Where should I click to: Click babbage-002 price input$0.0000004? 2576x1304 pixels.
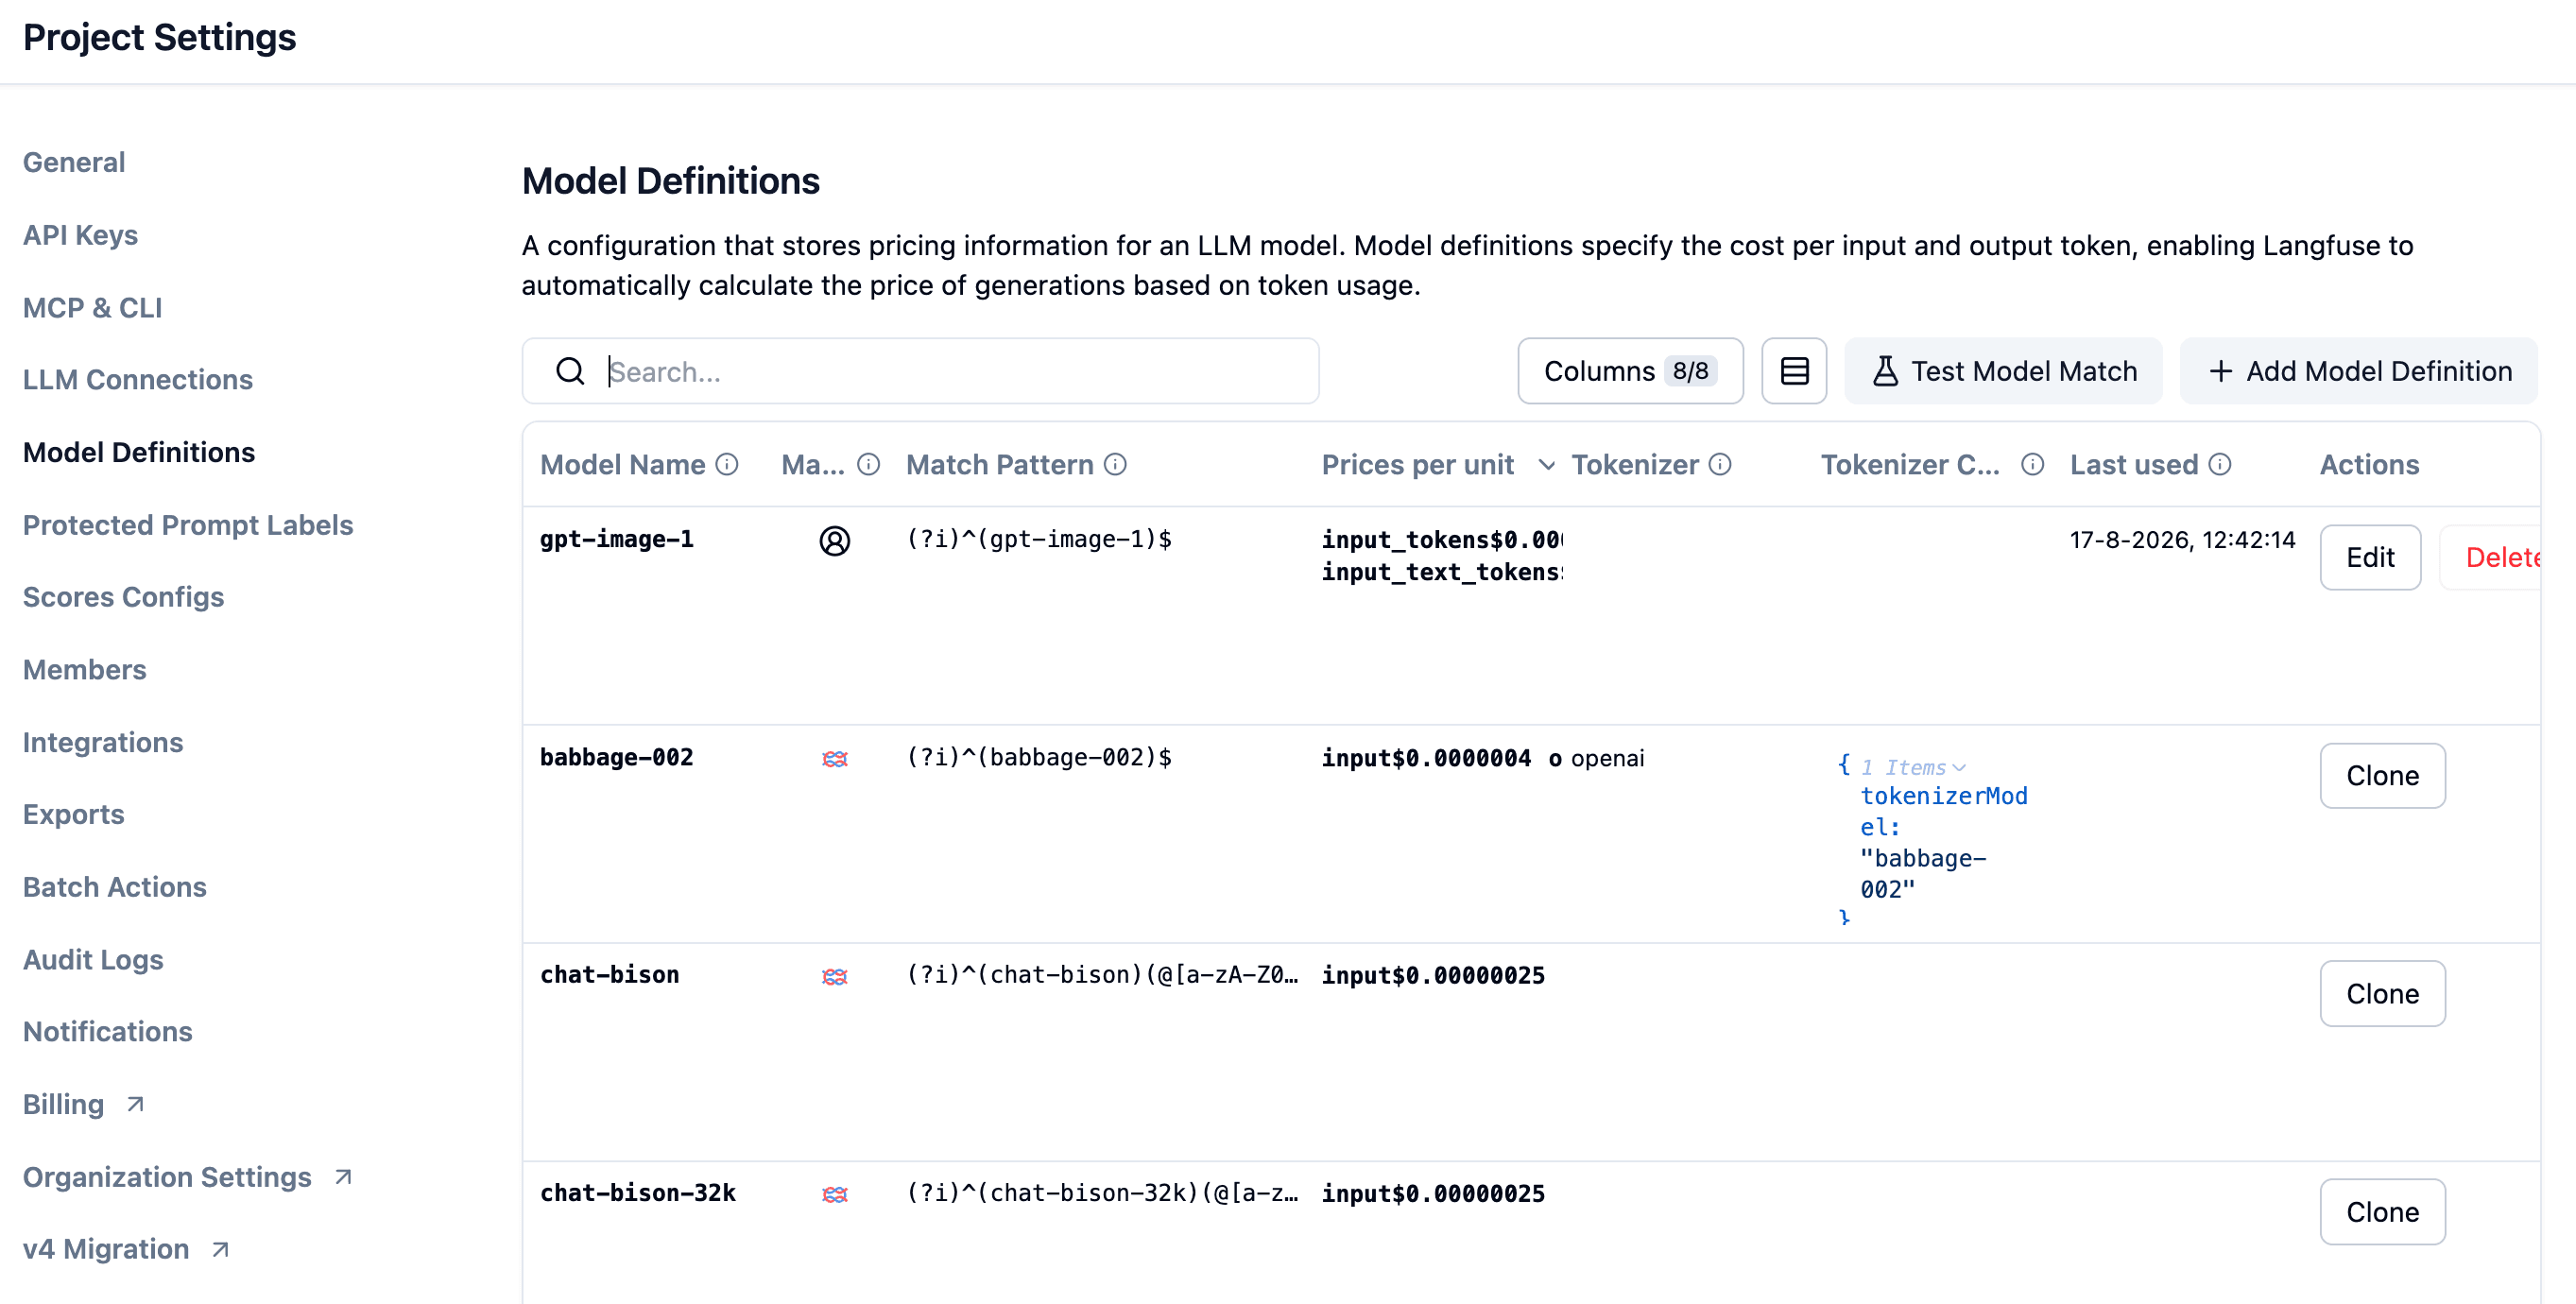pyautogui.click(x=1426, y=758)
